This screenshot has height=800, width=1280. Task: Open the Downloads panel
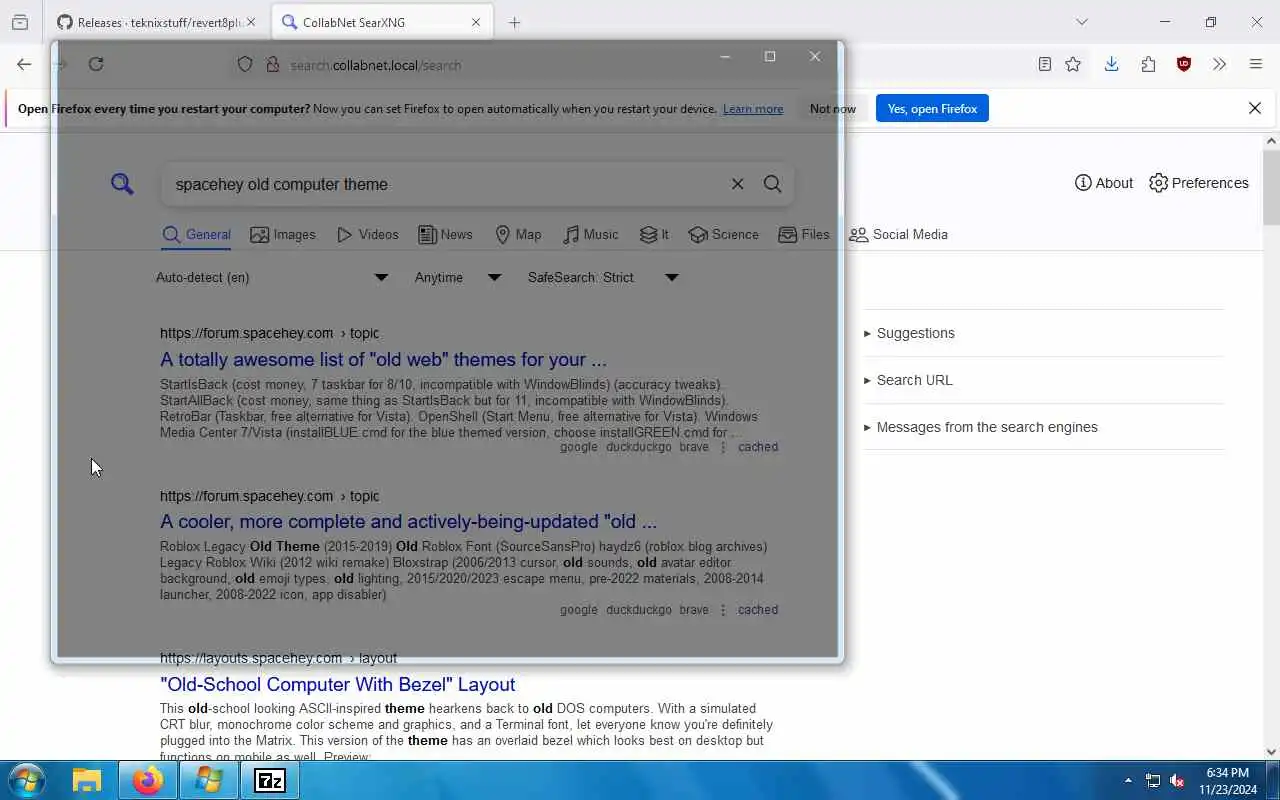pyautogui.click(x=1111, y=64)
